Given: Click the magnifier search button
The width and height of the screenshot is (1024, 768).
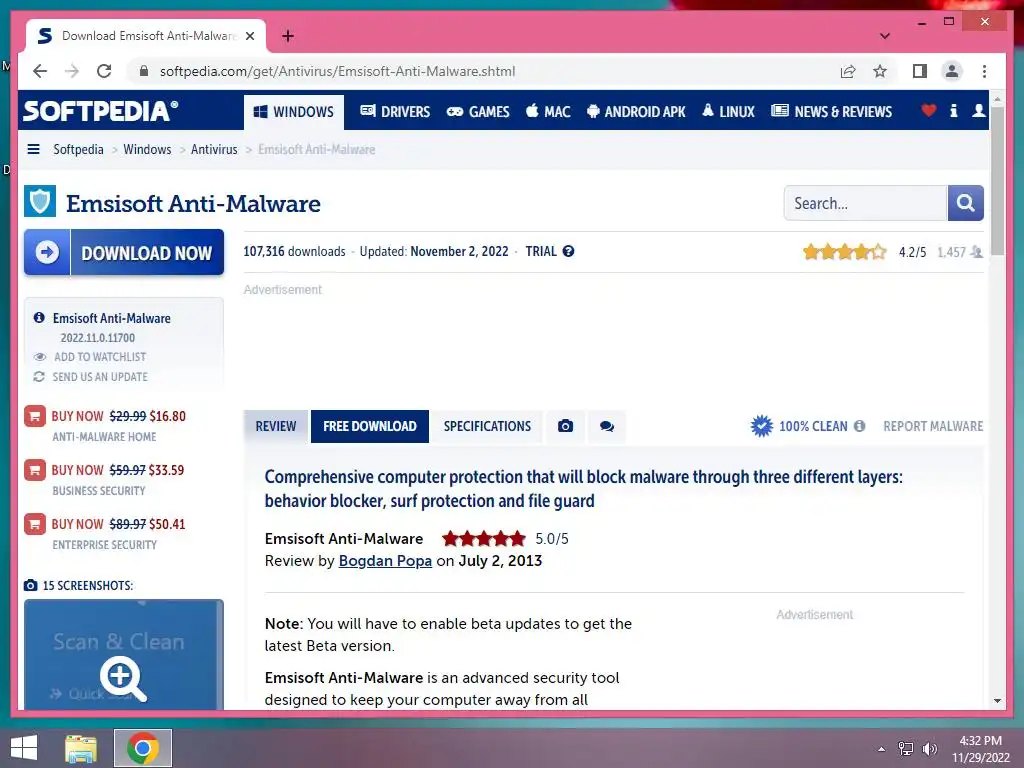Looking at the screenshot, I should 965,203.
